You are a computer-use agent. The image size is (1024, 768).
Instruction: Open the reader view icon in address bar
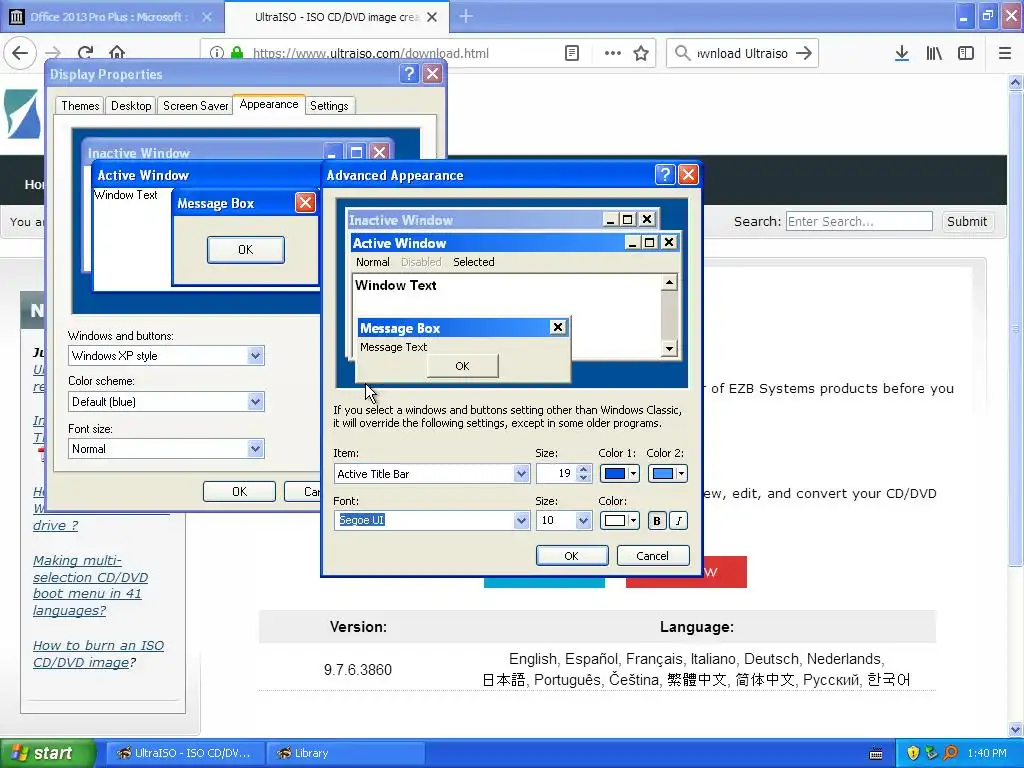571,53
